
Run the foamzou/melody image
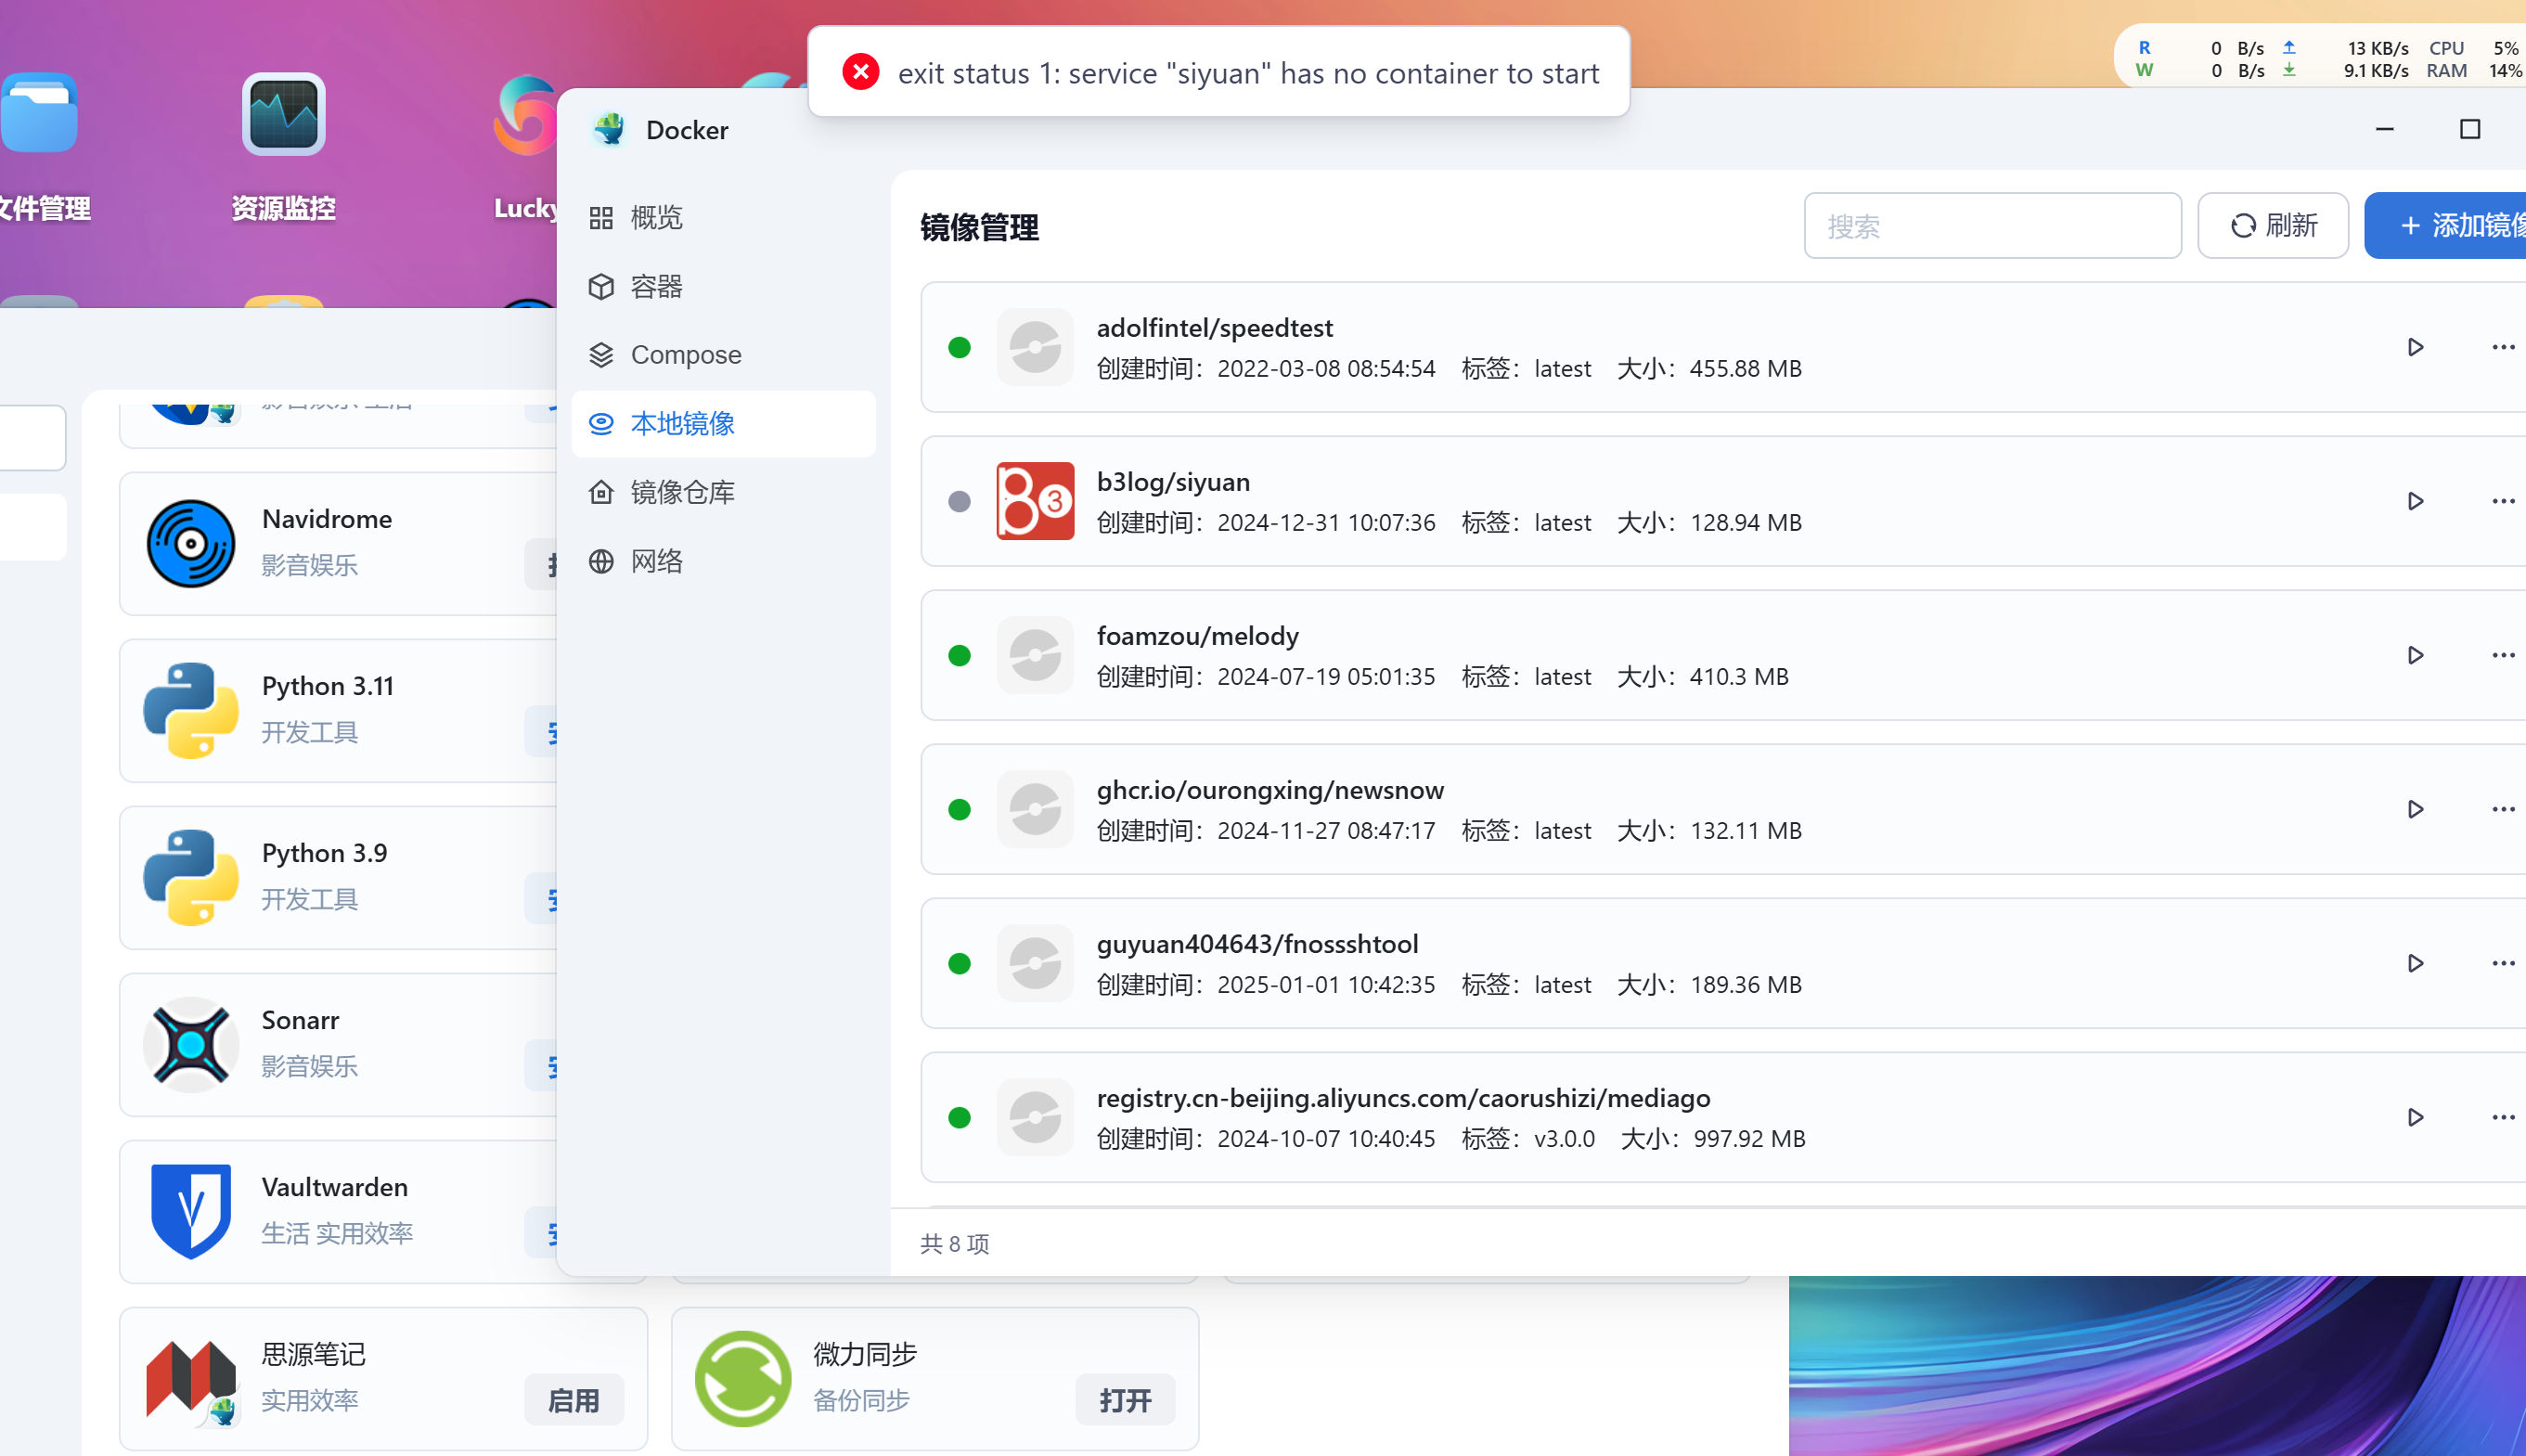(x=2415, y=655)
